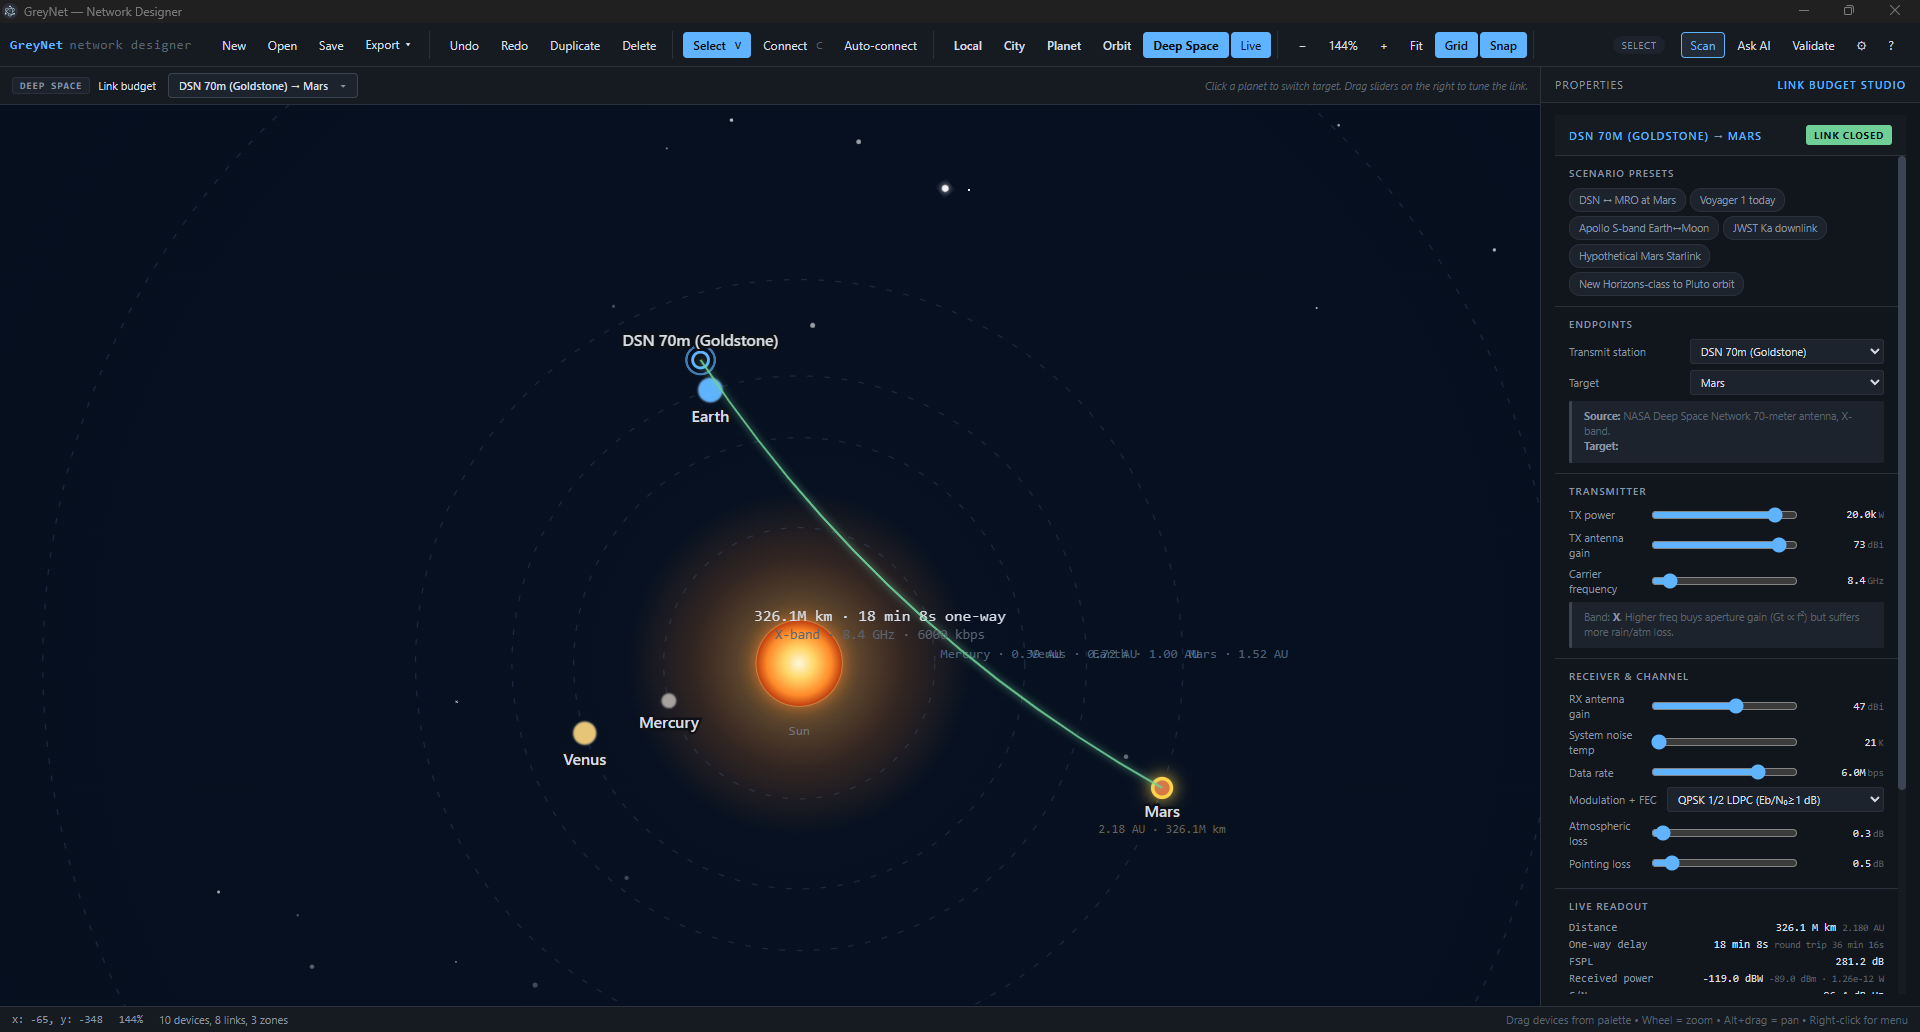The height and width of the screenshot is (1032, 1920).
Task: Adjust the Atmospheric loss slider
Action: click(1724, 833)
